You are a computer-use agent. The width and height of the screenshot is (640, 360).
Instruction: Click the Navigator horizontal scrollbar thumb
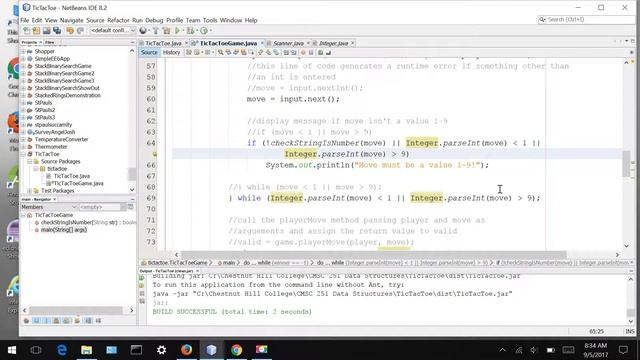click(x=76, y=310)
